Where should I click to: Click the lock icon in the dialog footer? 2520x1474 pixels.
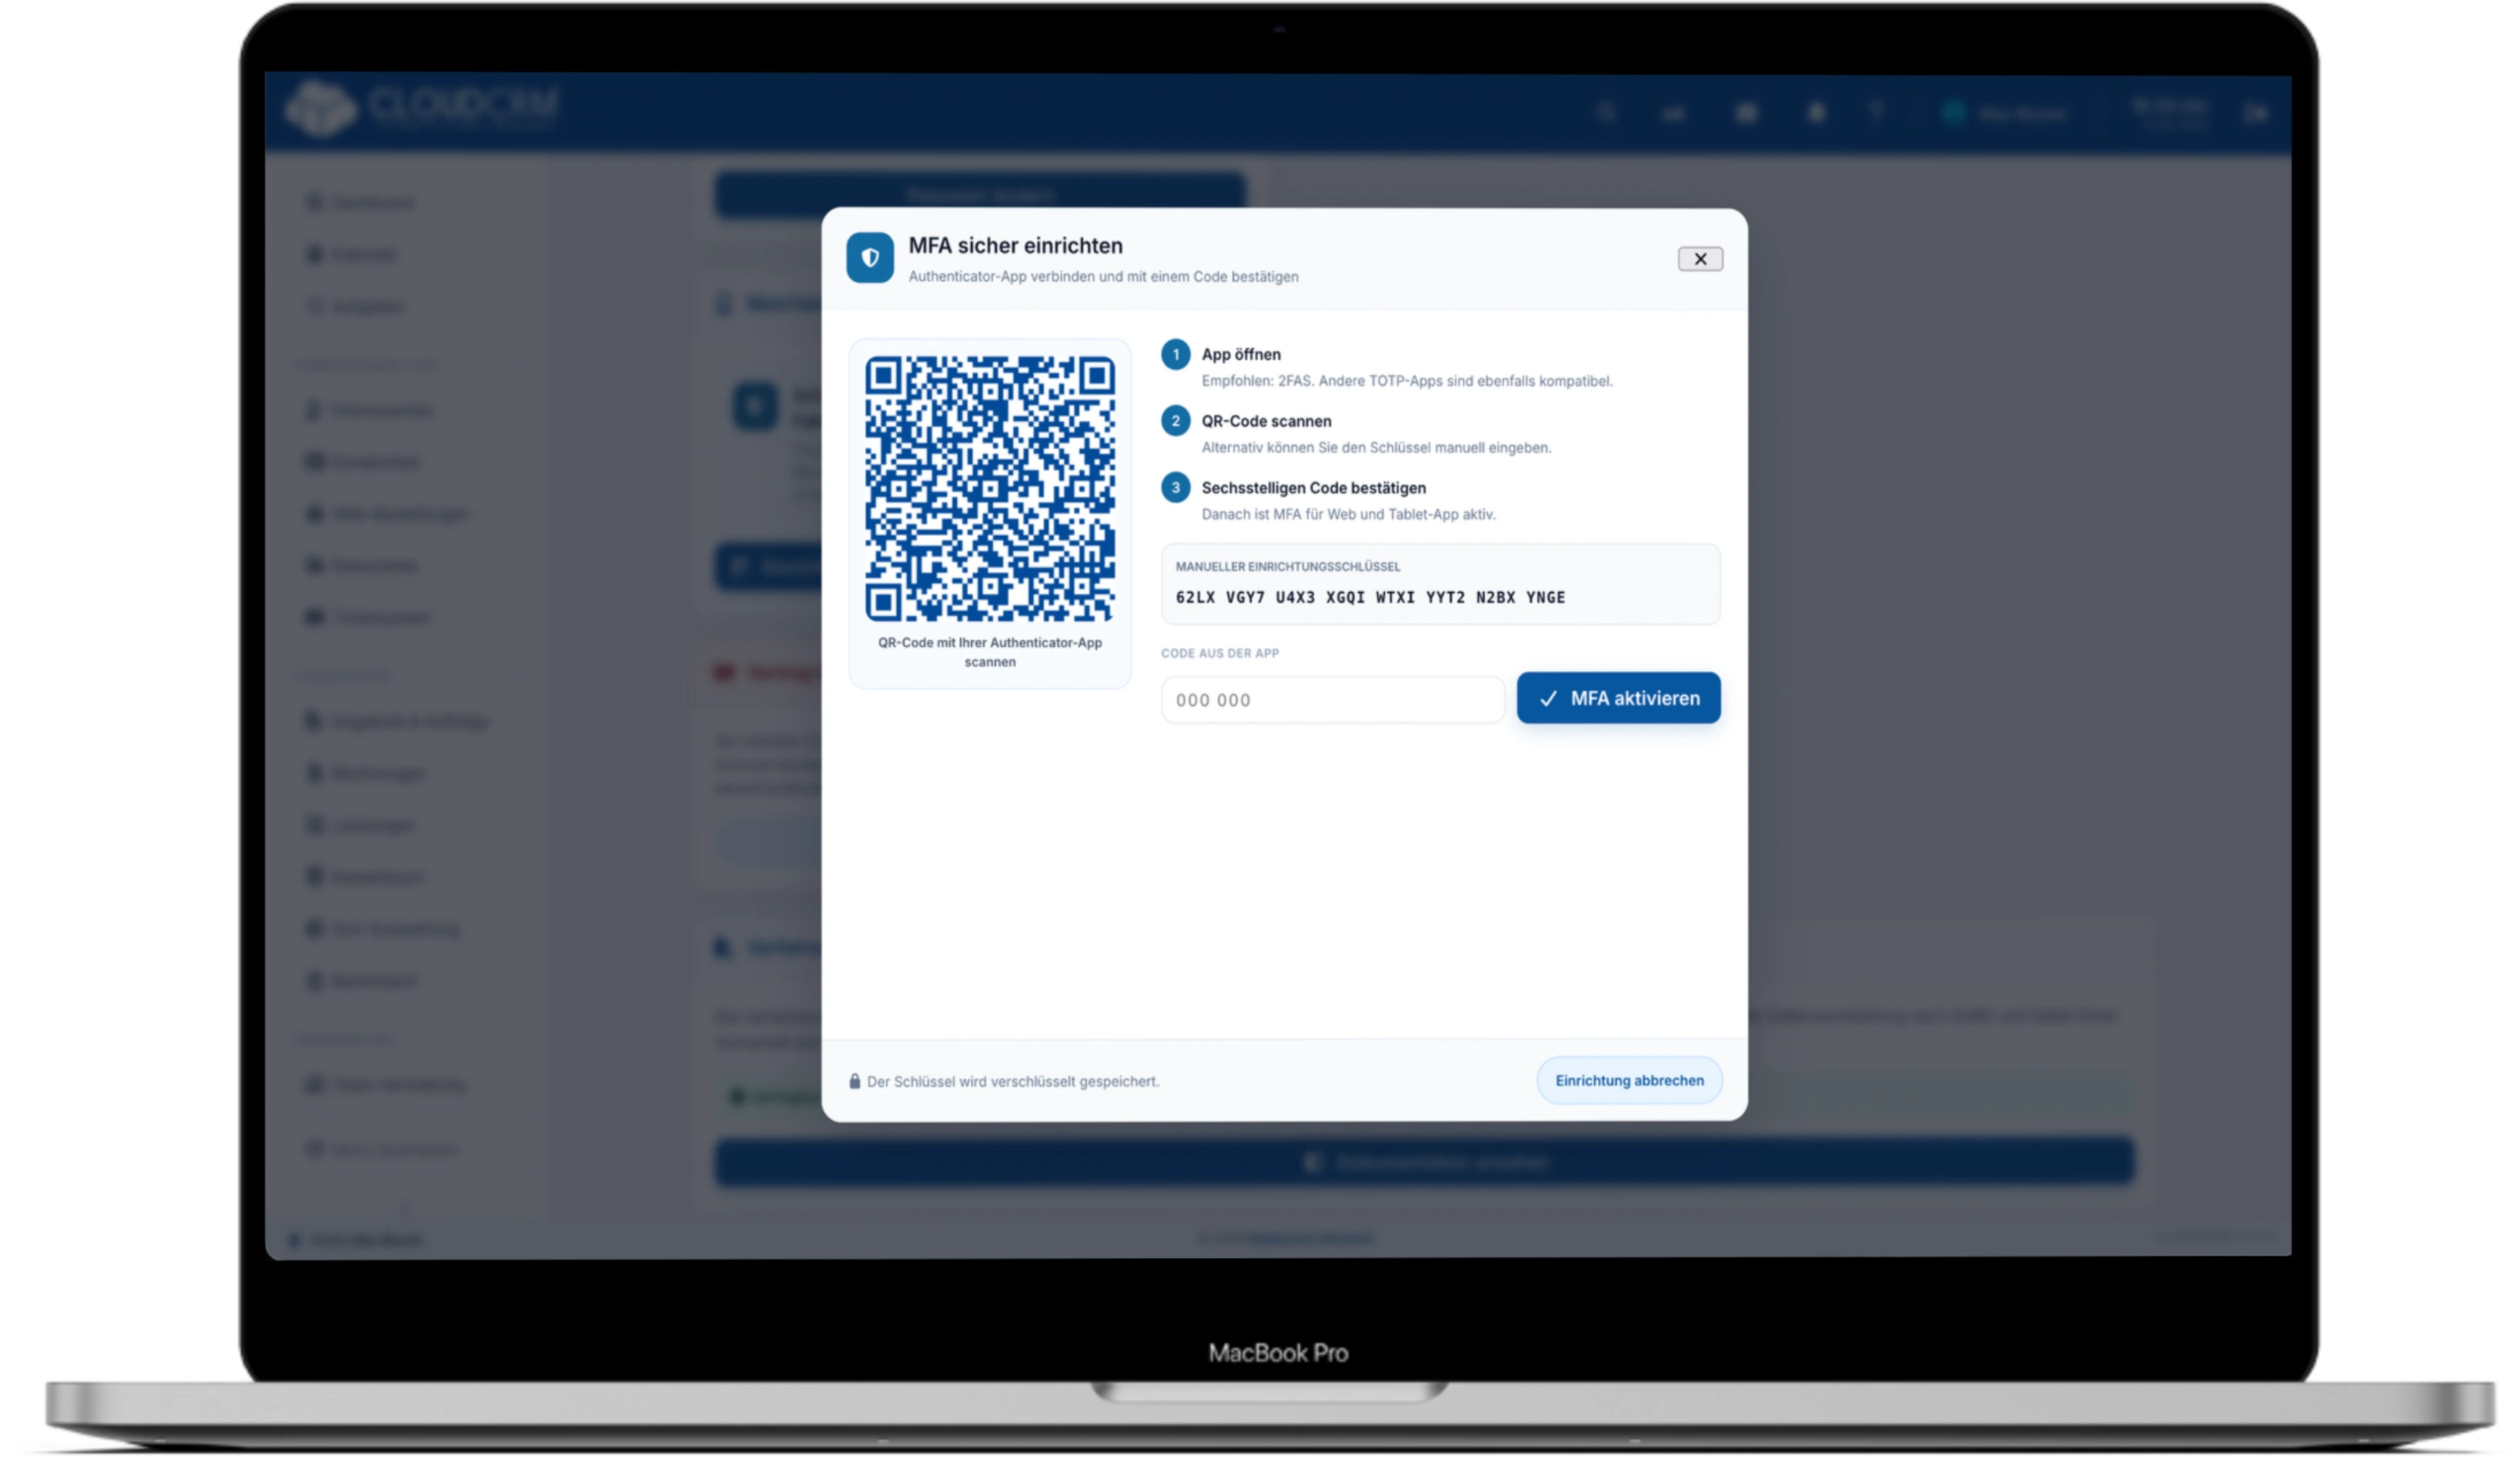point(855,1081)
